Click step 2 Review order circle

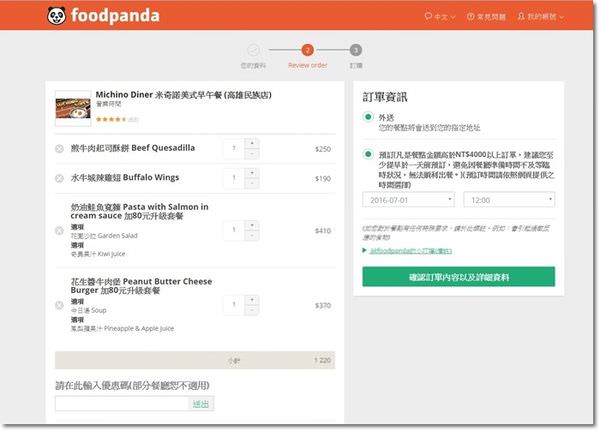click(x=307, y=50)
